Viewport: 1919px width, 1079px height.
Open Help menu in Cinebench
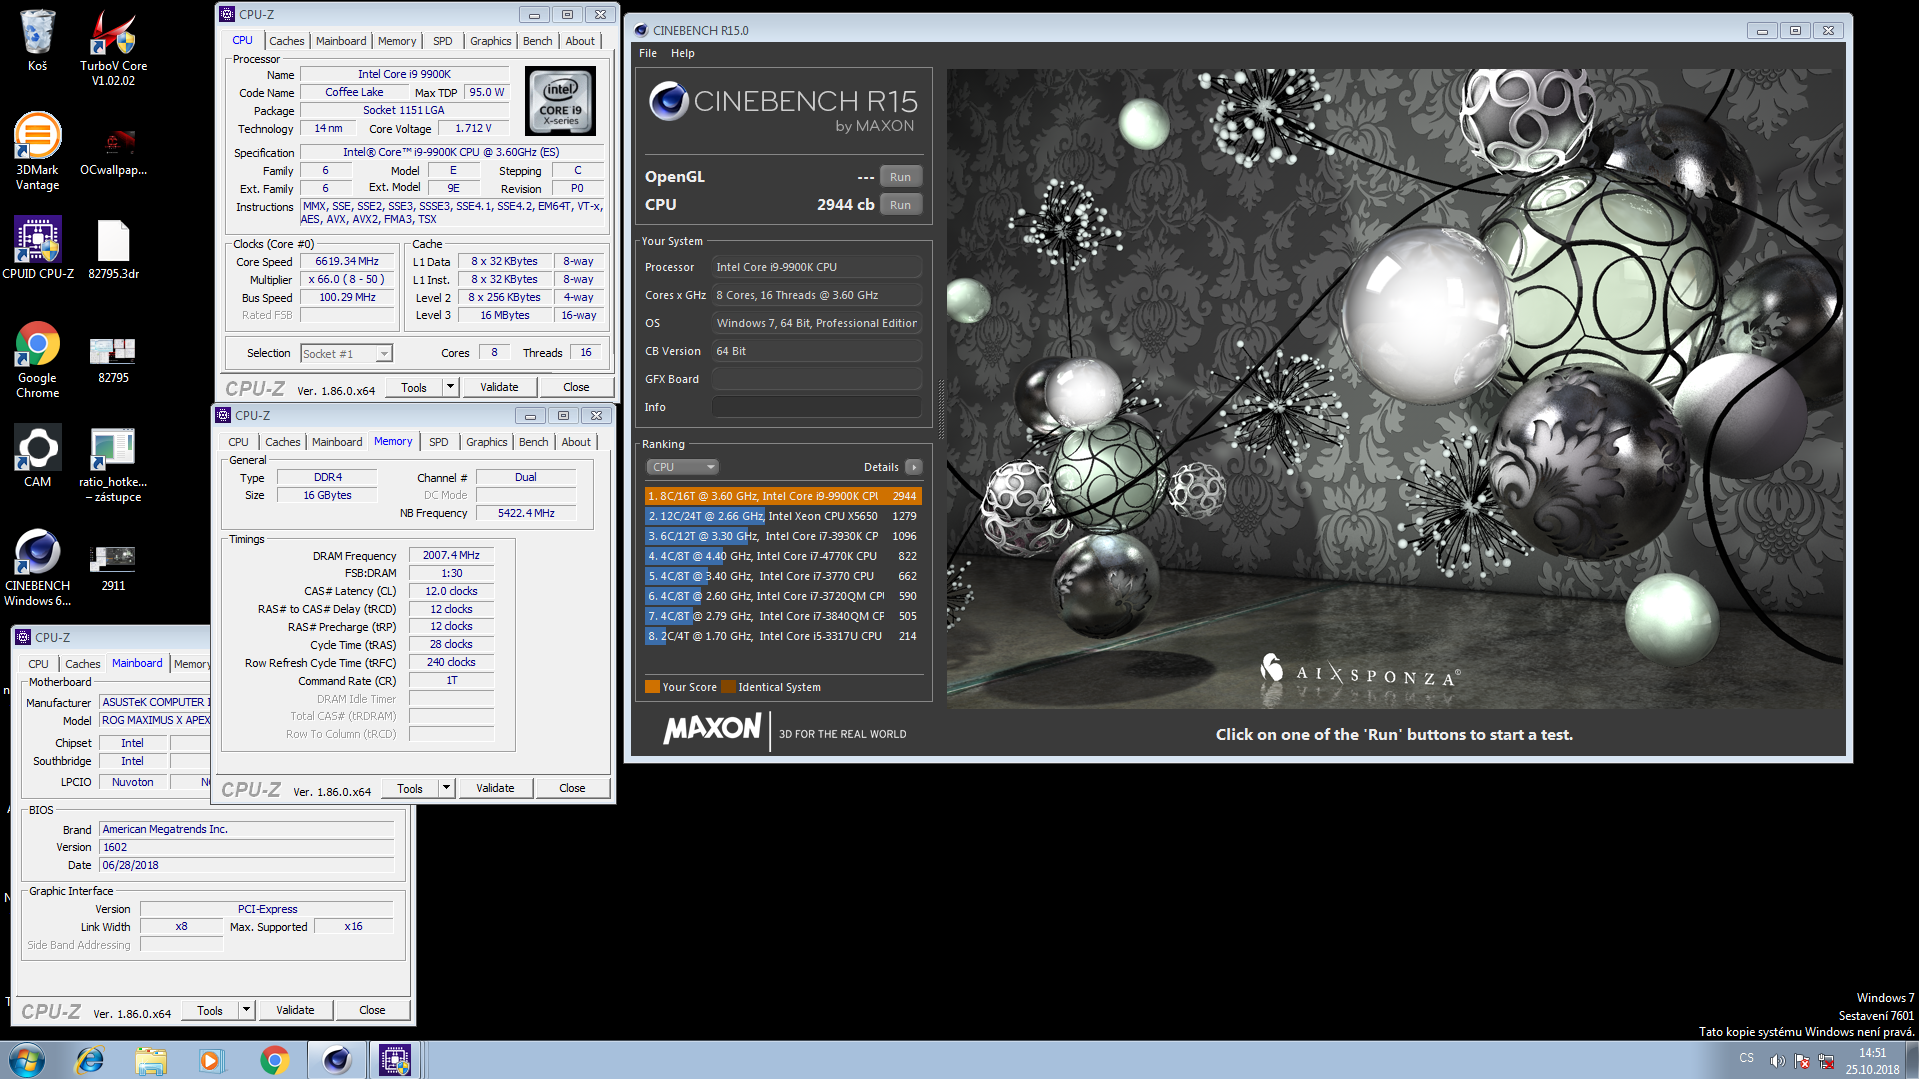683,53
